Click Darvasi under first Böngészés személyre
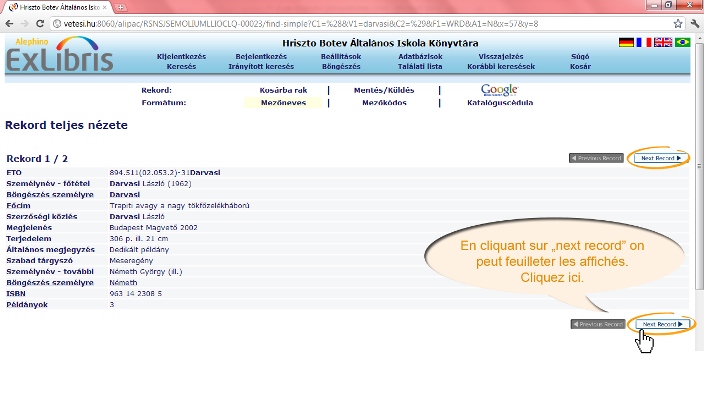This screenshot has width=704, height=396. pos(125,194)
